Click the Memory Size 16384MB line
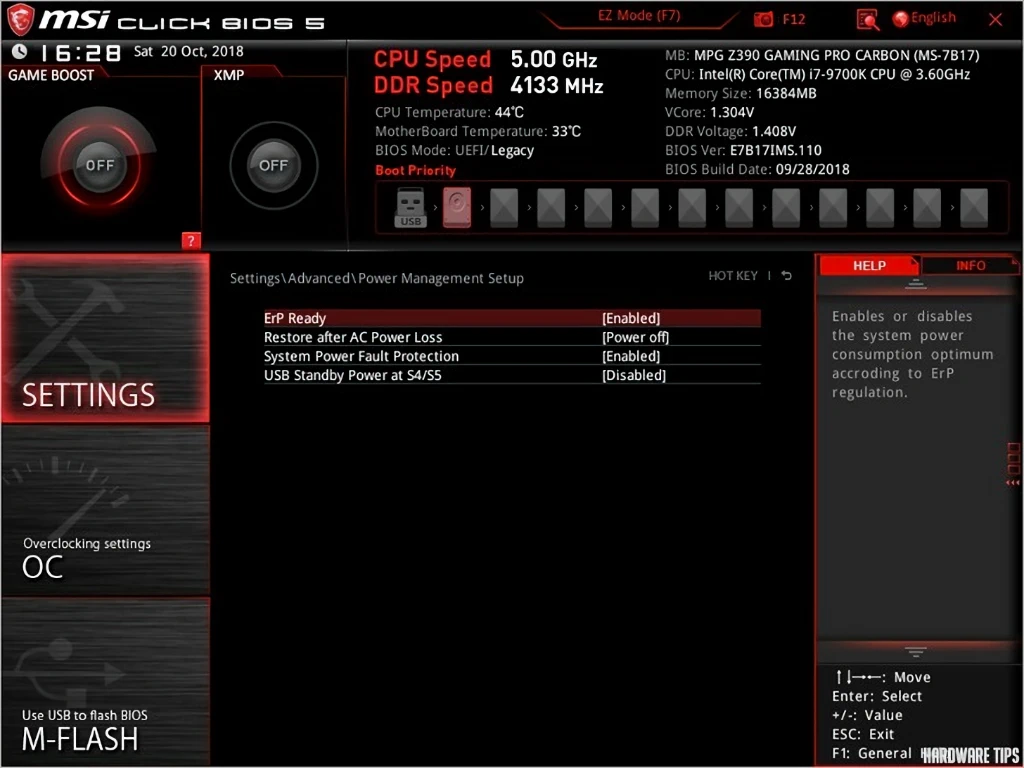Image resolution: width=1024 pixels, height=768 pixels. click(741, 93)
